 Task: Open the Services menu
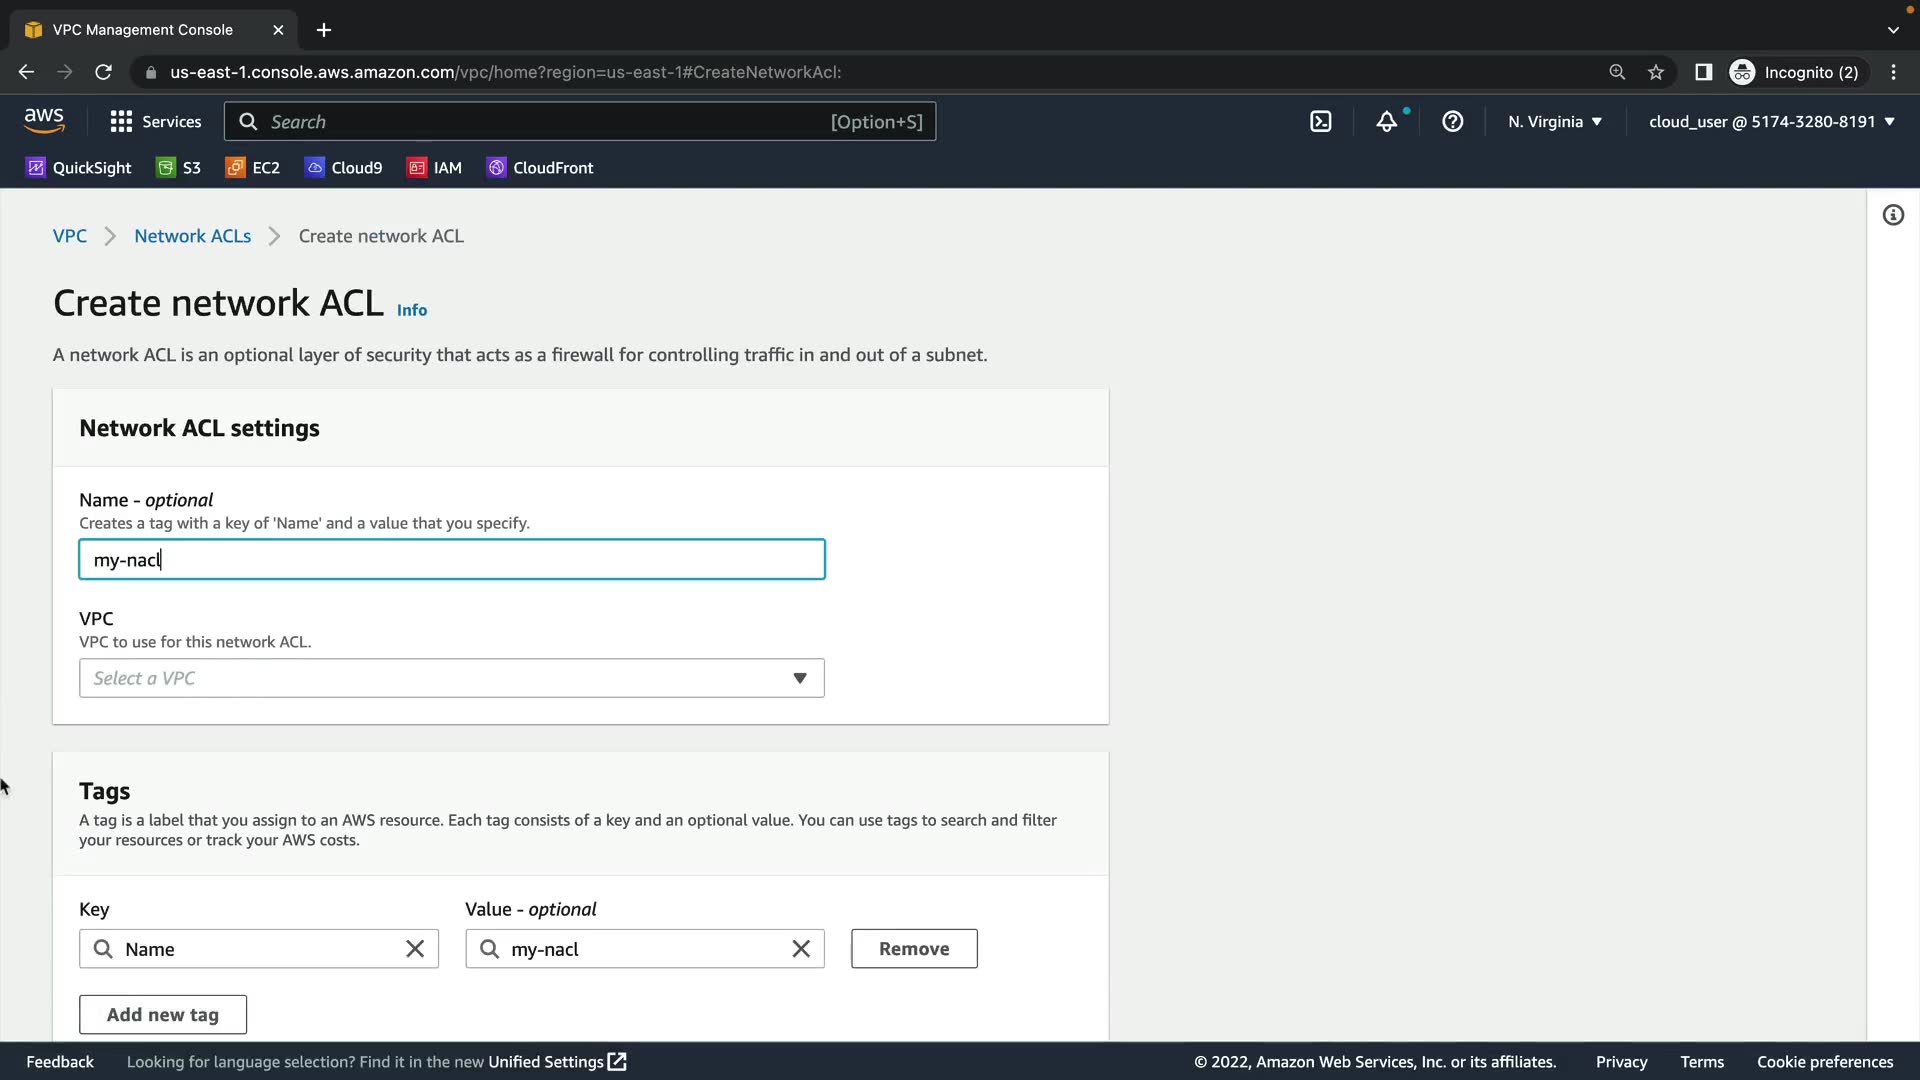(x=155, y=122)
